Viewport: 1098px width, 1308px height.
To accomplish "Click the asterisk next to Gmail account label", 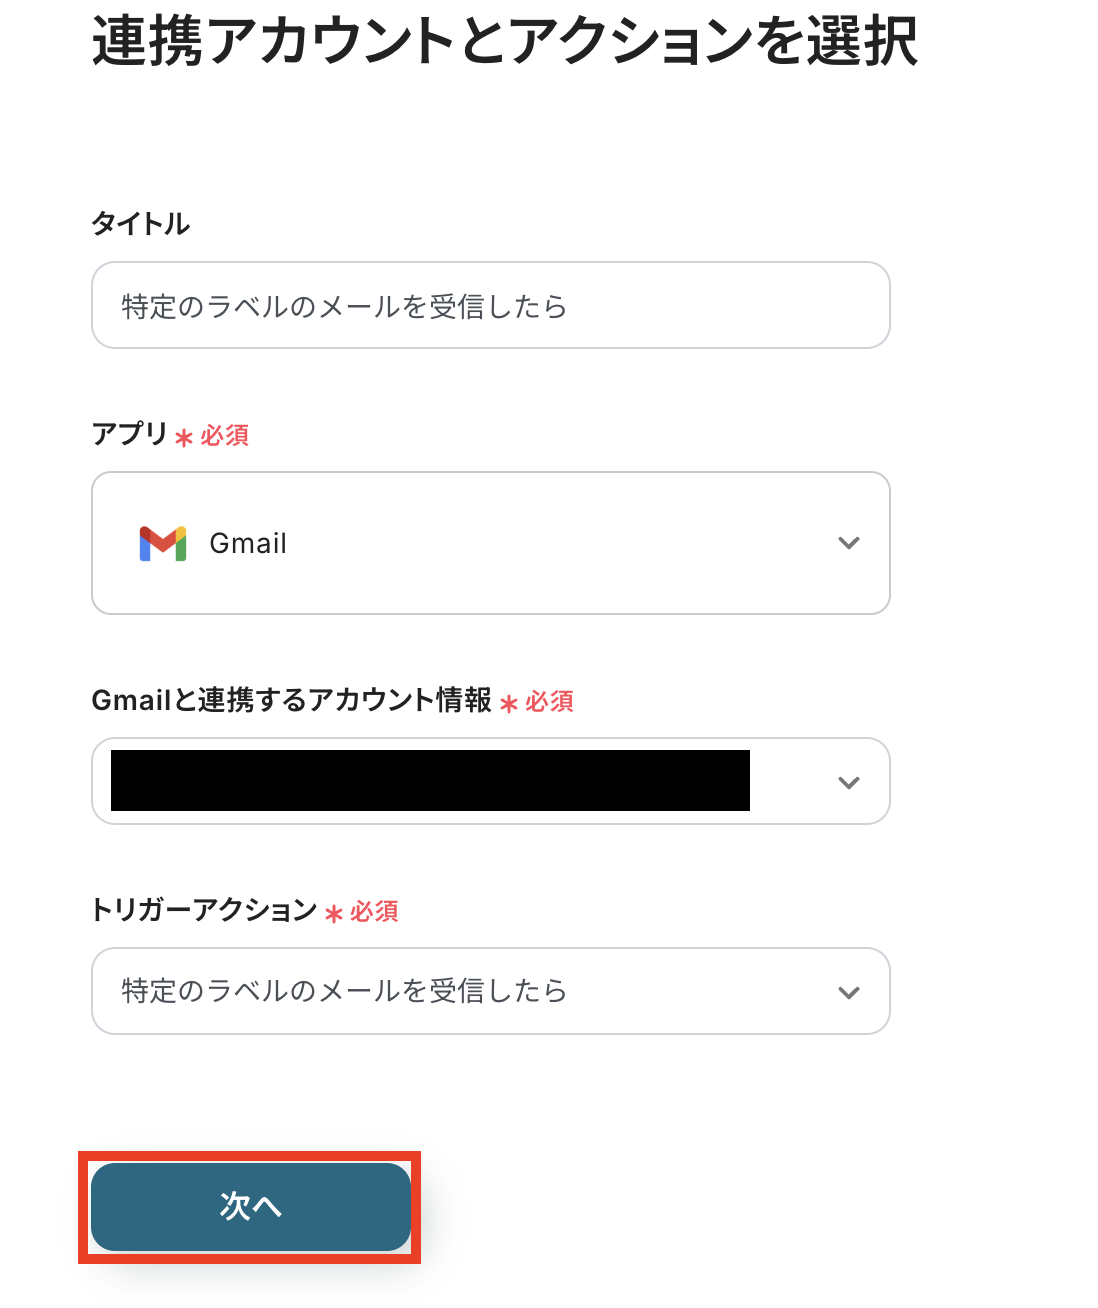I will coord(509,704).
